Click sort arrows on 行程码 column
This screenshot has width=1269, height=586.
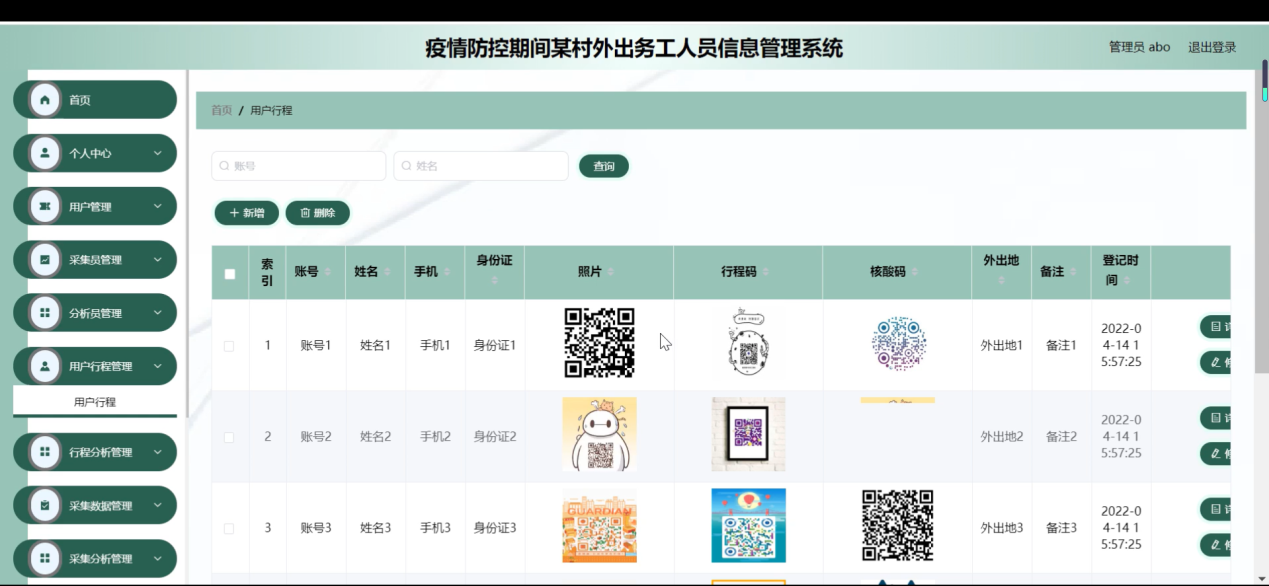click(765, 272)
